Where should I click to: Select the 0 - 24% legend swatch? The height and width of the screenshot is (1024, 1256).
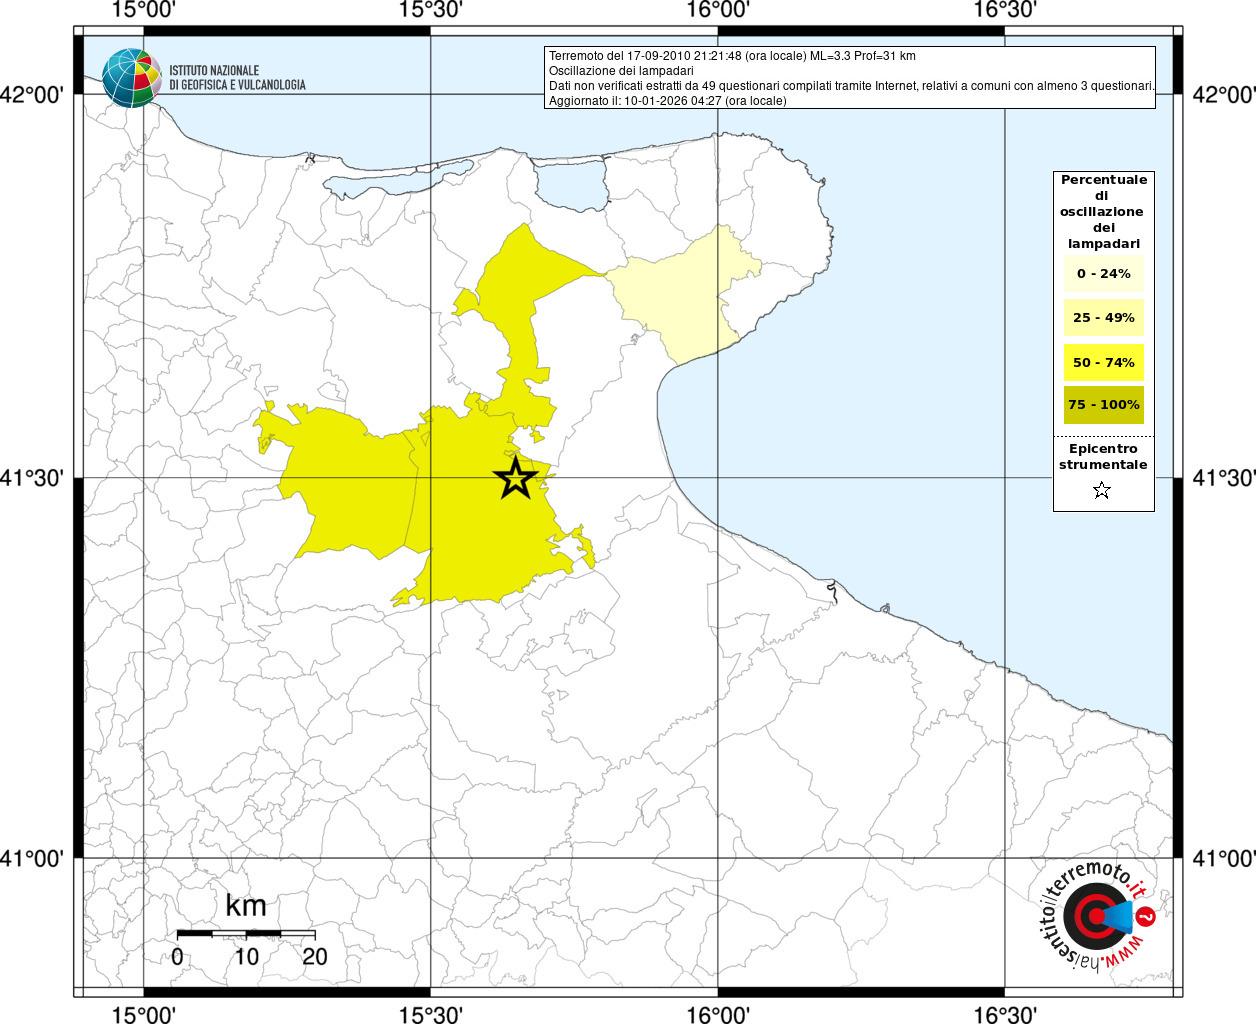[1103, 274]
